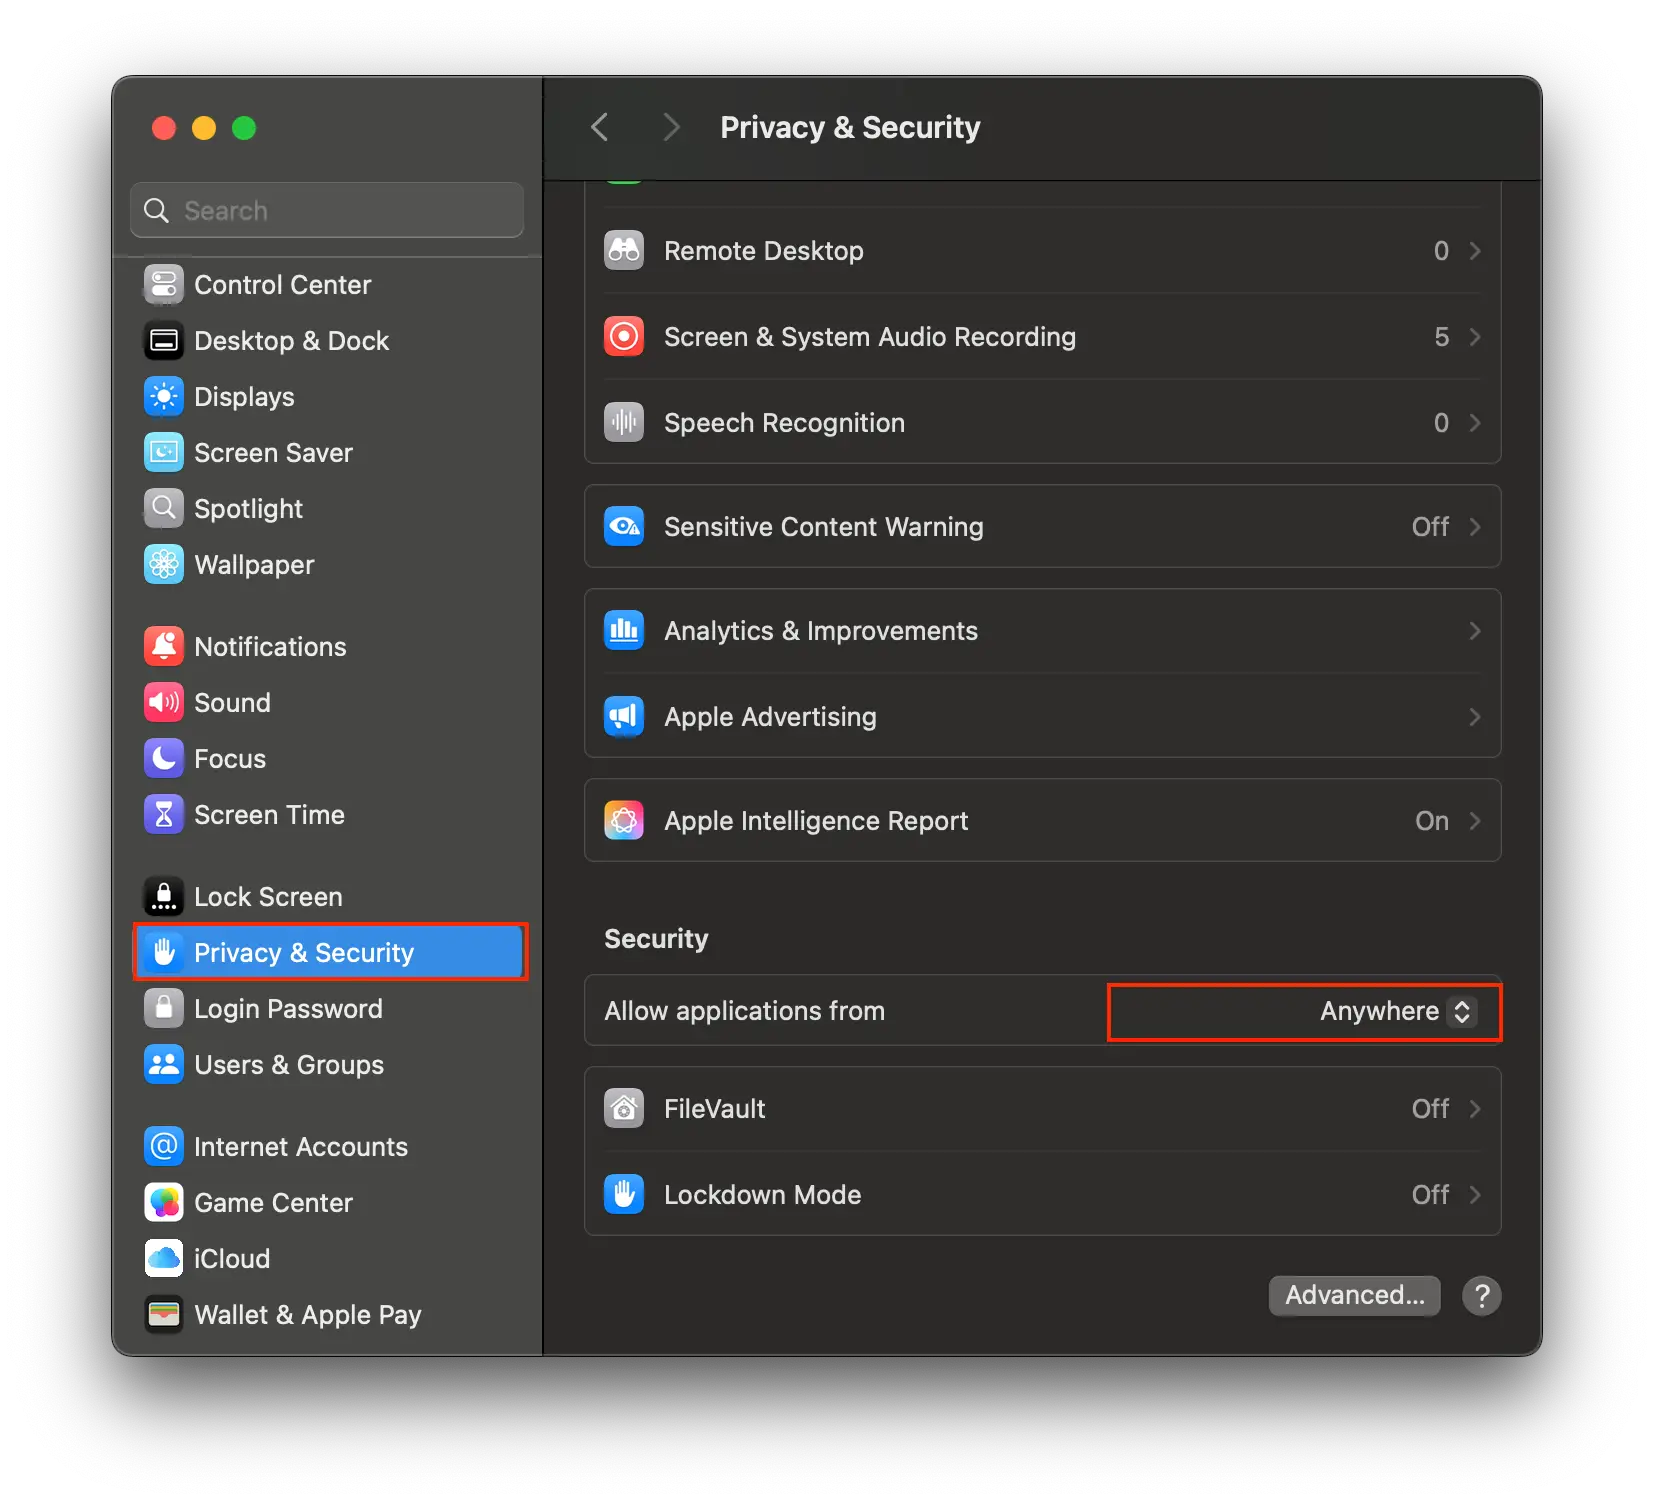Click the Speech Recognition waveform icon
Image resolution: width=1654 pixels, height=1504 pixels.
tap(623, 422)
